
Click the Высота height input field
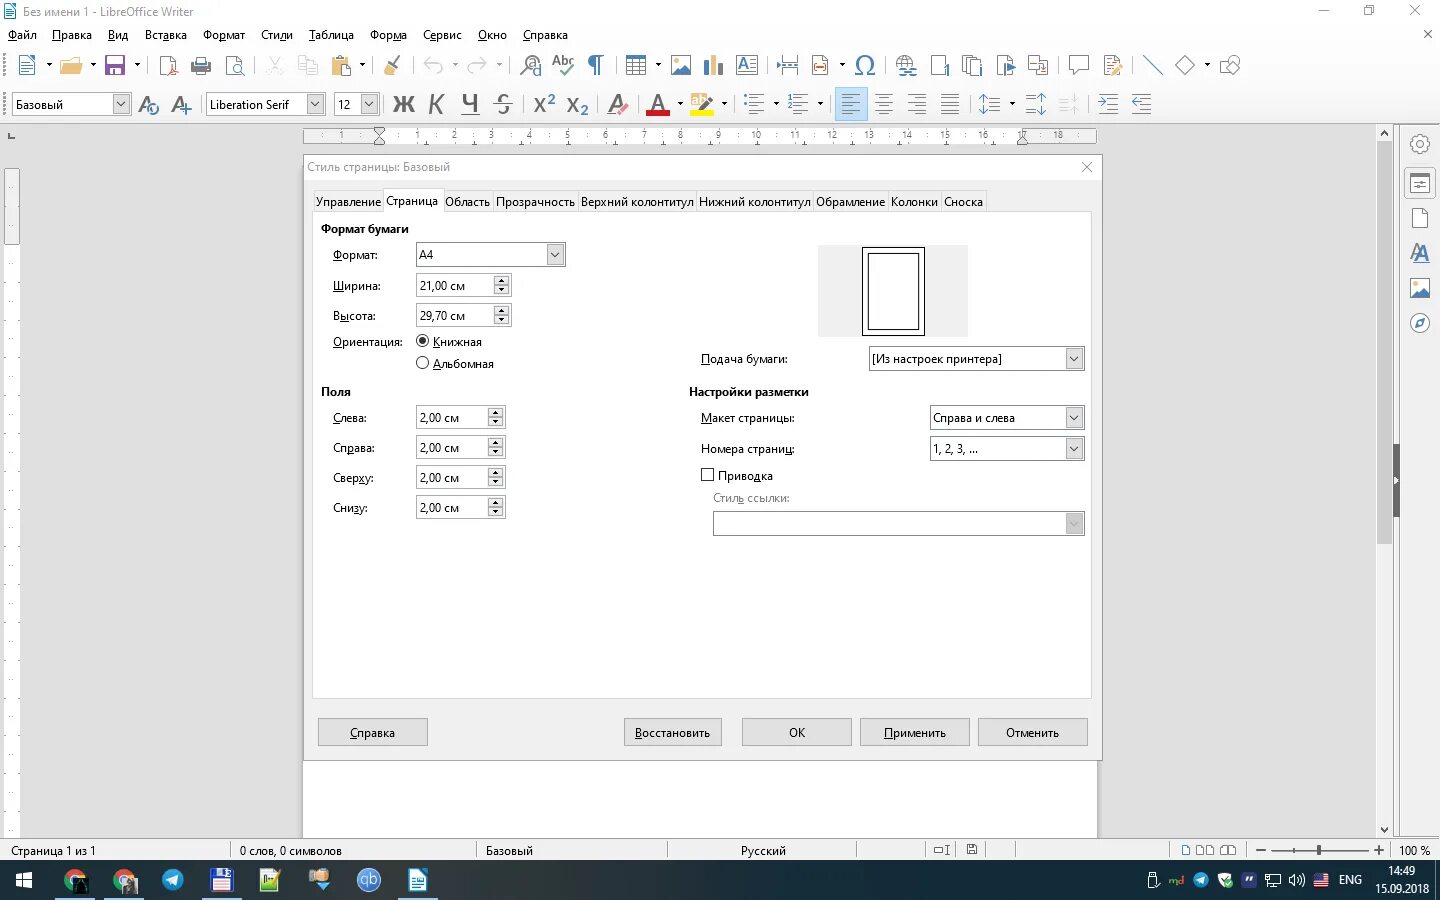455,316
